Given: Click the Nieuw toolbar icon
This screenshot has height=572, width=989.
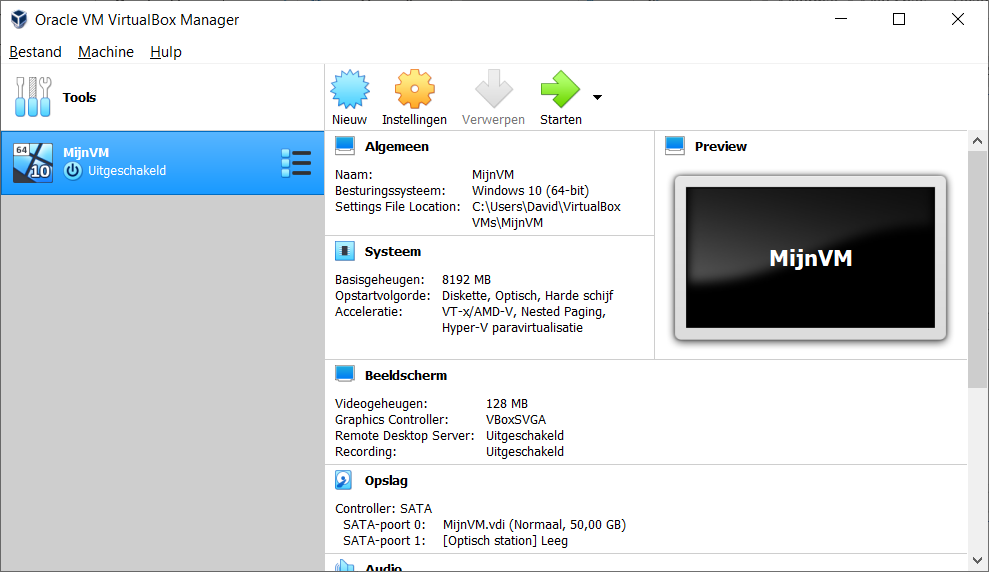Looking at the screenshot, I should click(x=349, y=90).
